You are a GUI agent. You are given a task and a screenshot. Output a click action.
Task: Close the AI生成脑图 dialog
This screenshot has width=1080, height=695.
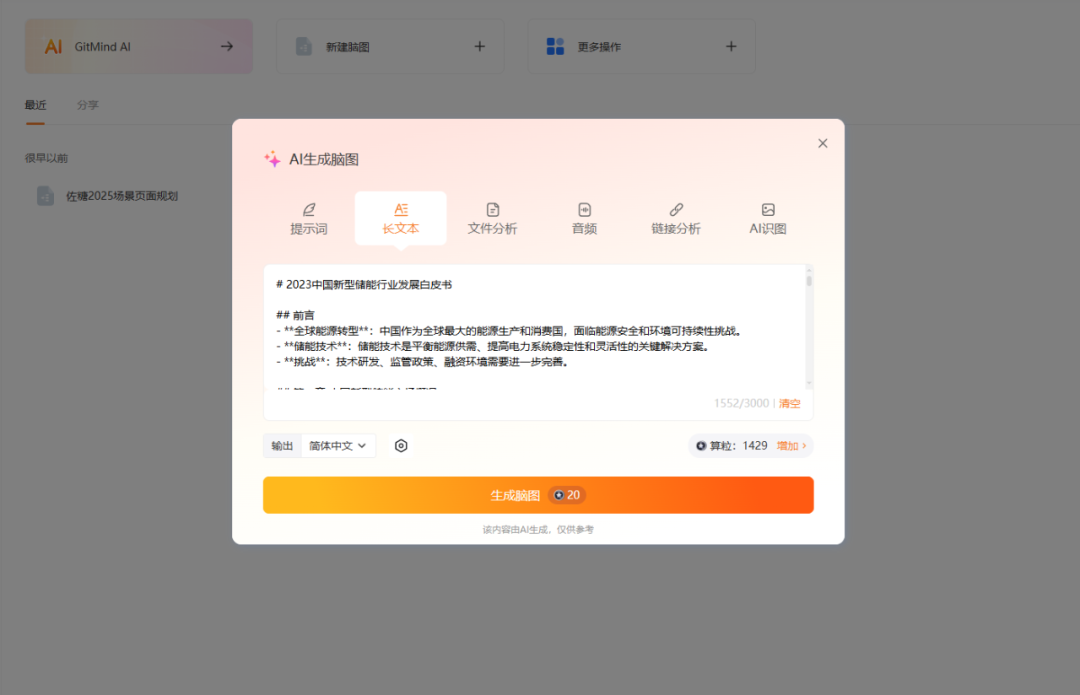click(x=822, y=143)
